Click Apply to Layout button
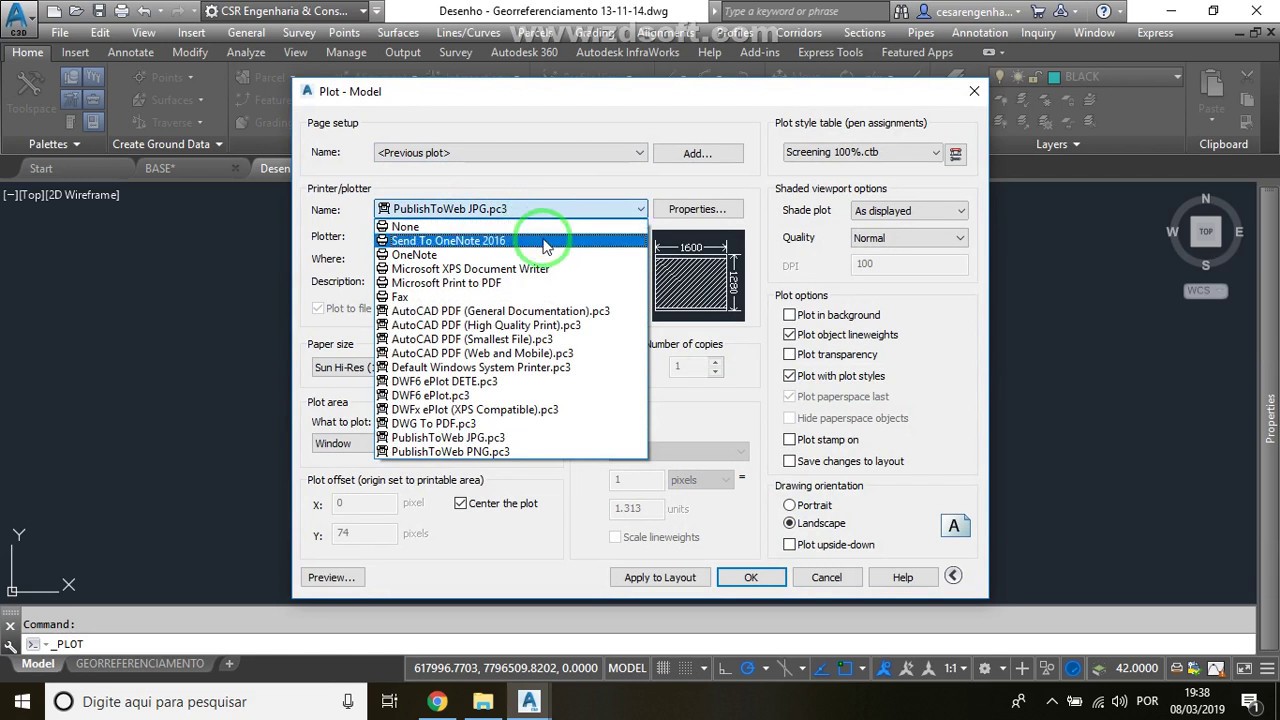Screen dimensions: 1280x720 [660, 577]
